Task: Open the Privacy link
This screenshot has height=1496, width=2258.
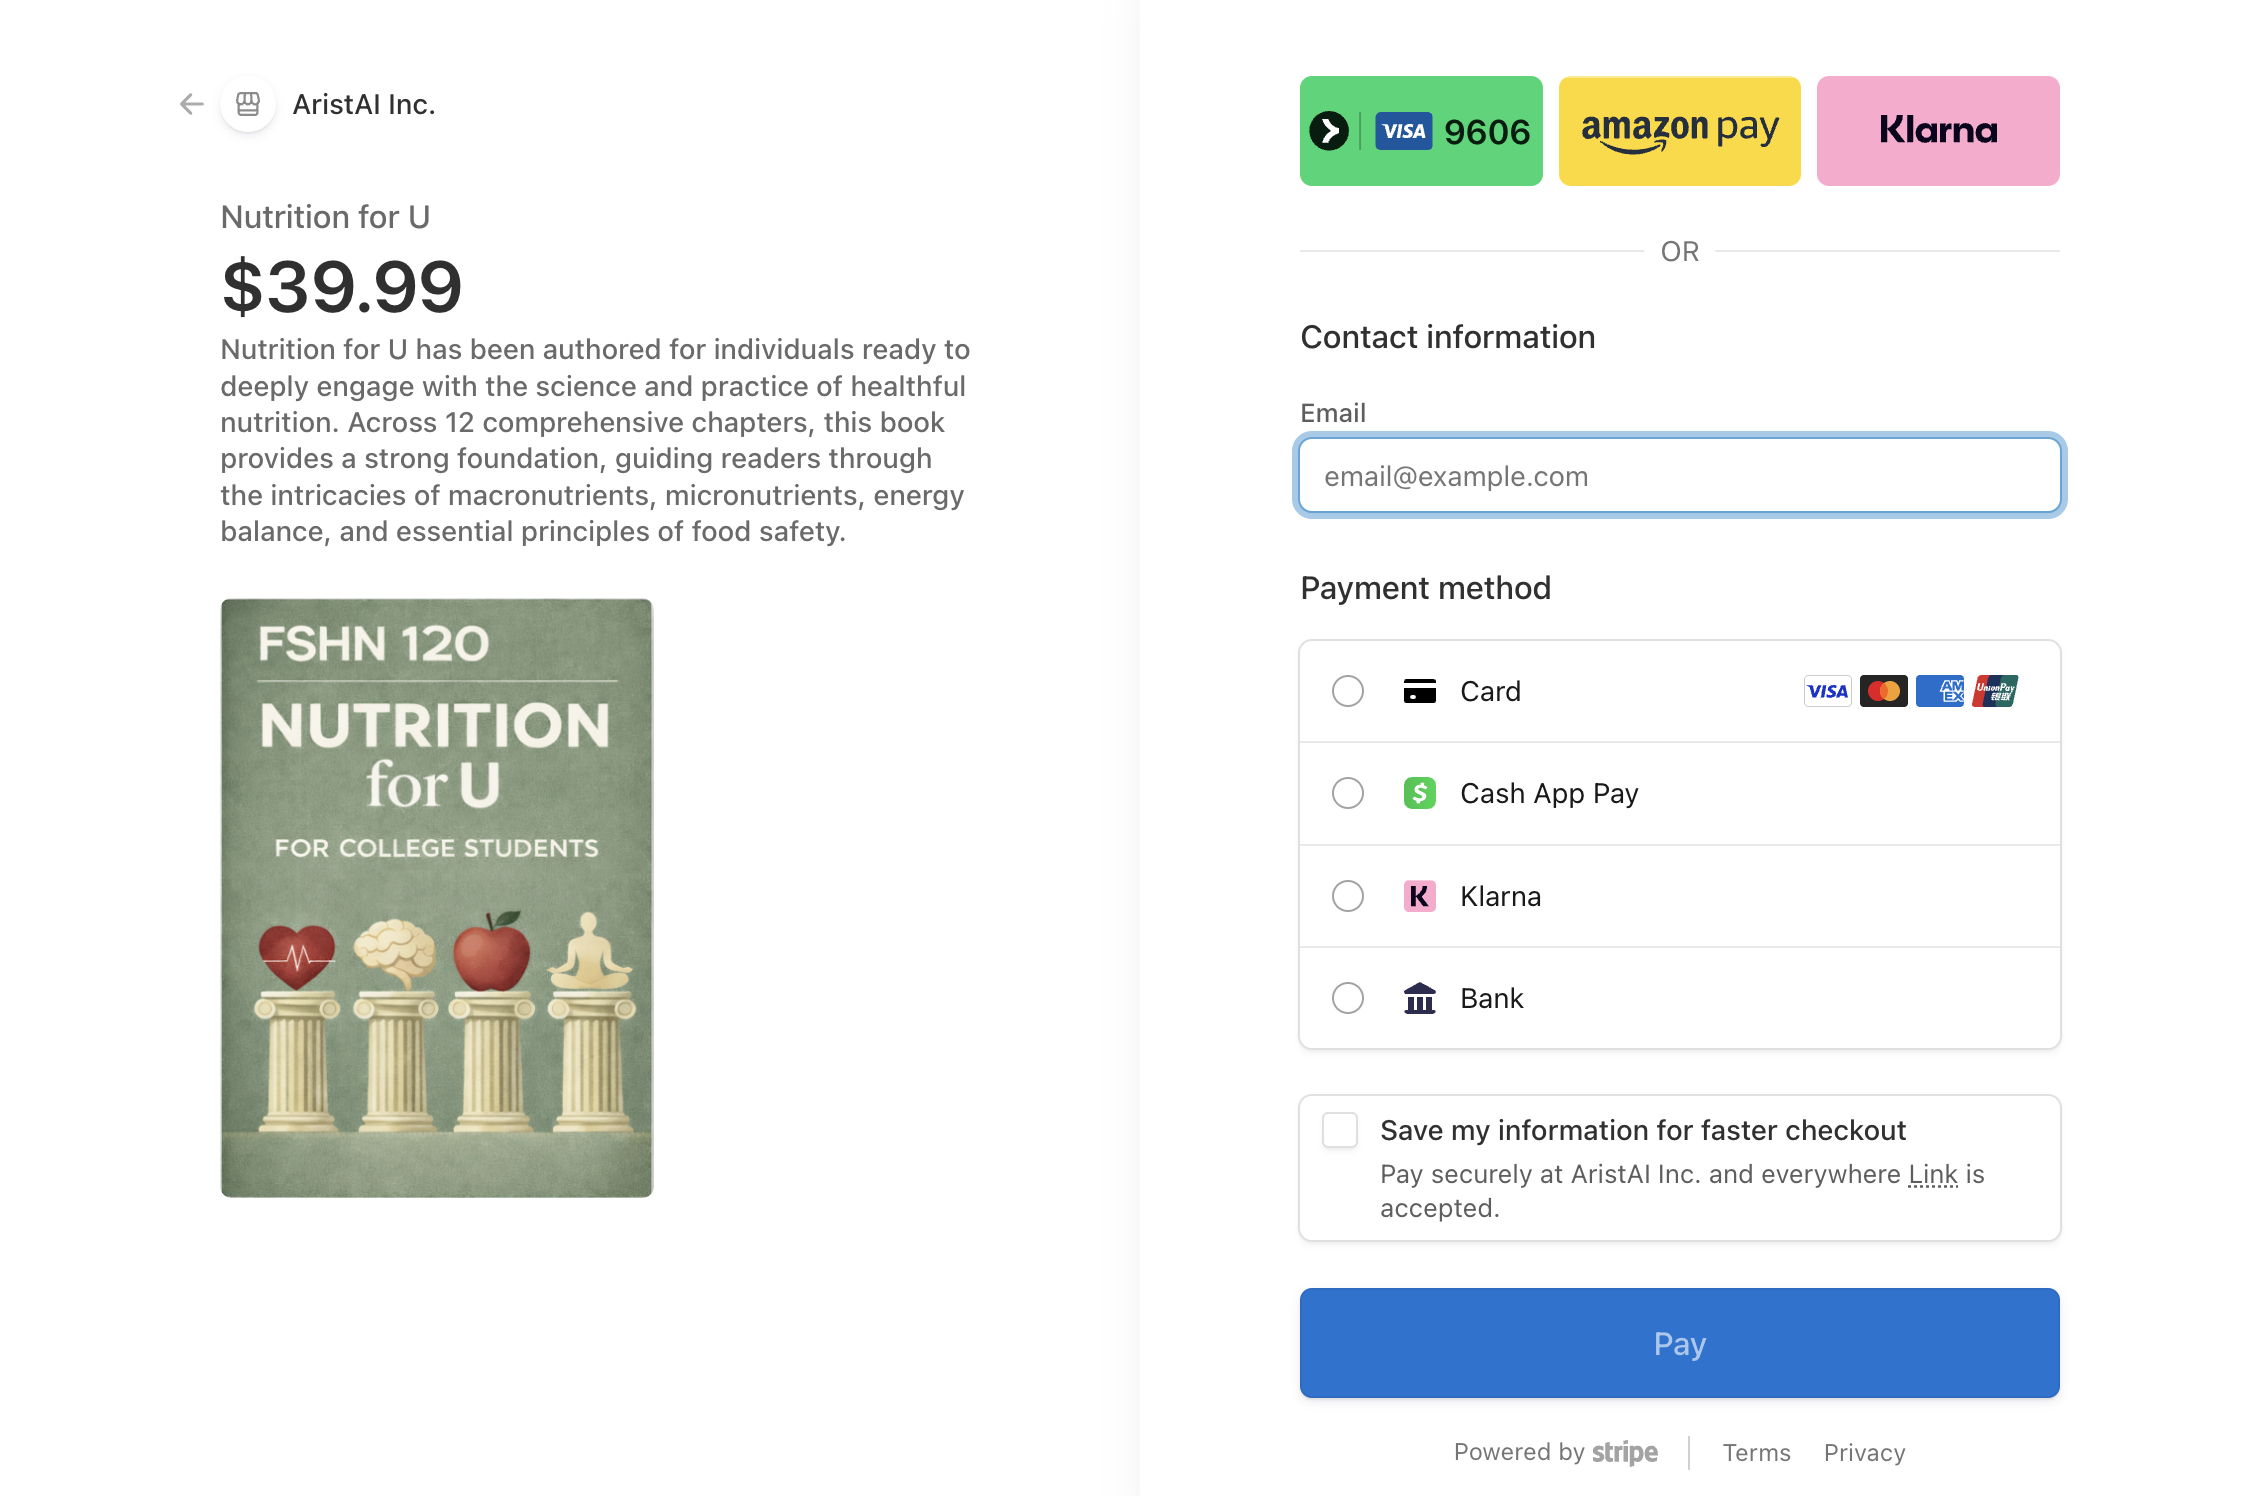Action: pos(1864,1452)
